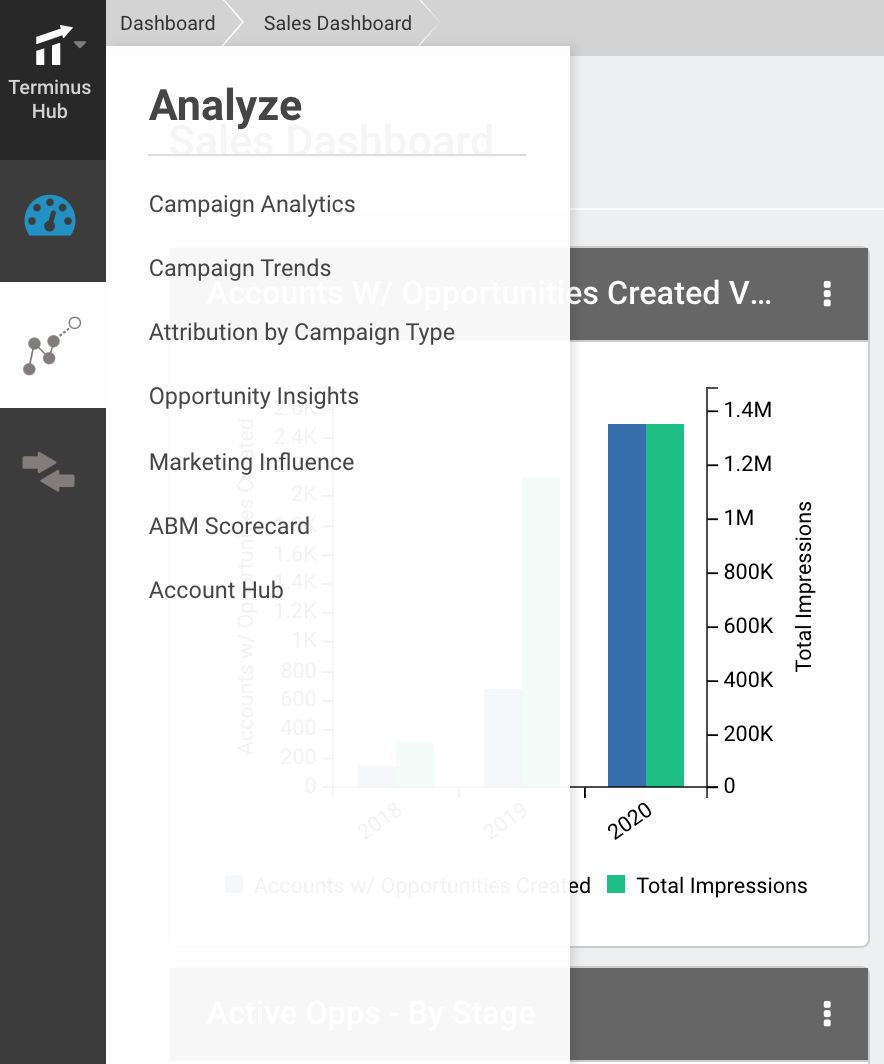The image size is (884, 1064).
Task: Click the blue 2020 accounts bar
Action: tap(627, 605)
